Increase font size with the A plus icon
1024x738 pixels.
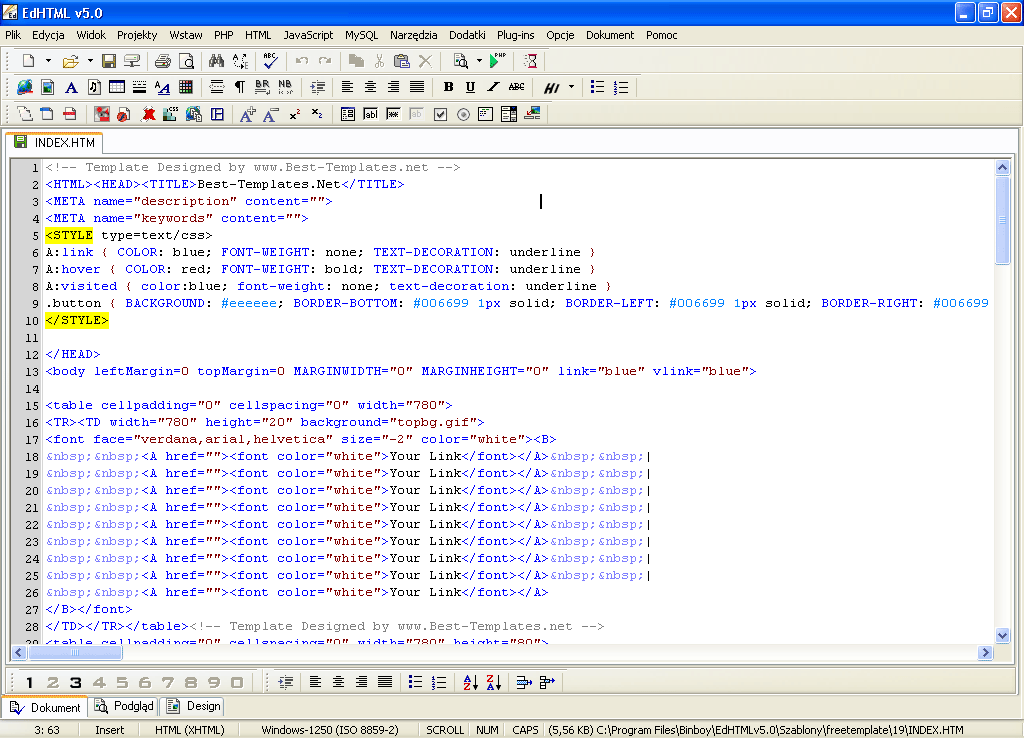pos(248,114)
